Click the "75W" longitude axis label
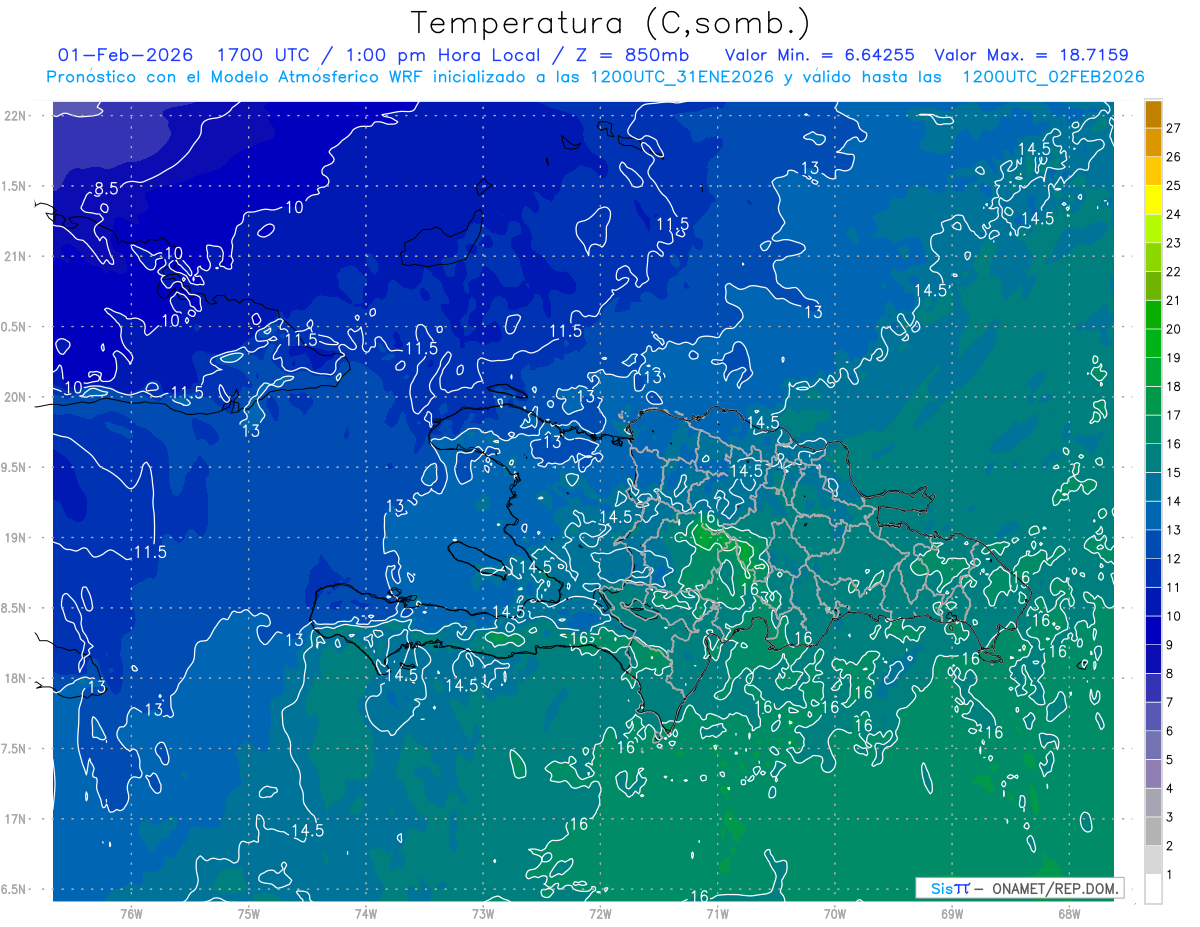The image size is (1200, 927). (x=249, y=913)
